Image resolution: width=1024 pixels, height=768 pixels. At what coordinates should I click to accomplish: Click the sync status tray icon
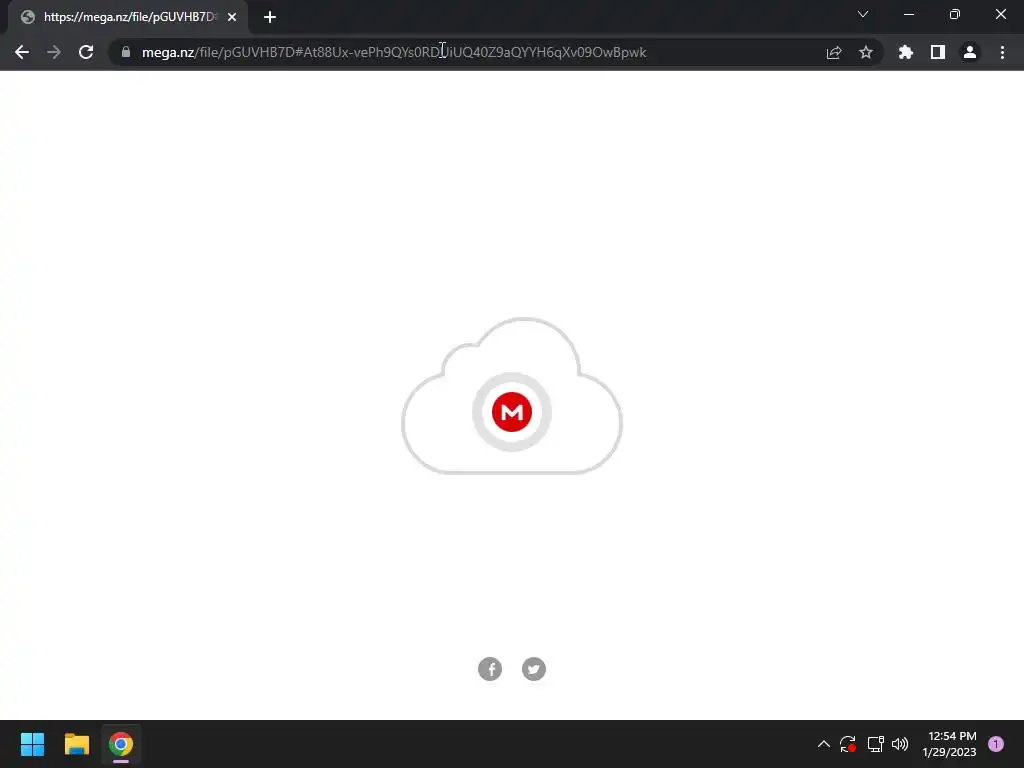pyautogui.click(x=848, y=744)
